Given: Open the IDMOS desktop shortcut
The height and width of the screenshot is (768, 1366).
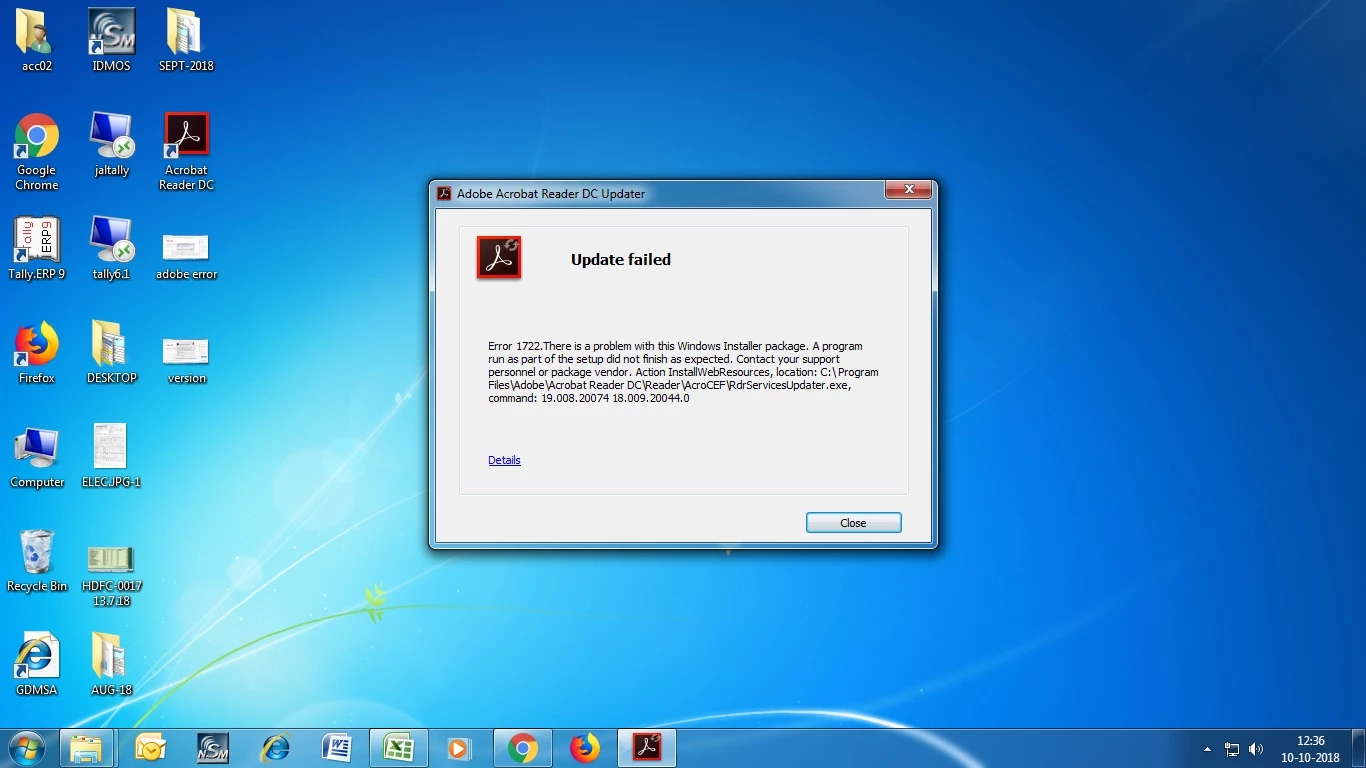Looking at the screenshot, I should pos(111,40).
